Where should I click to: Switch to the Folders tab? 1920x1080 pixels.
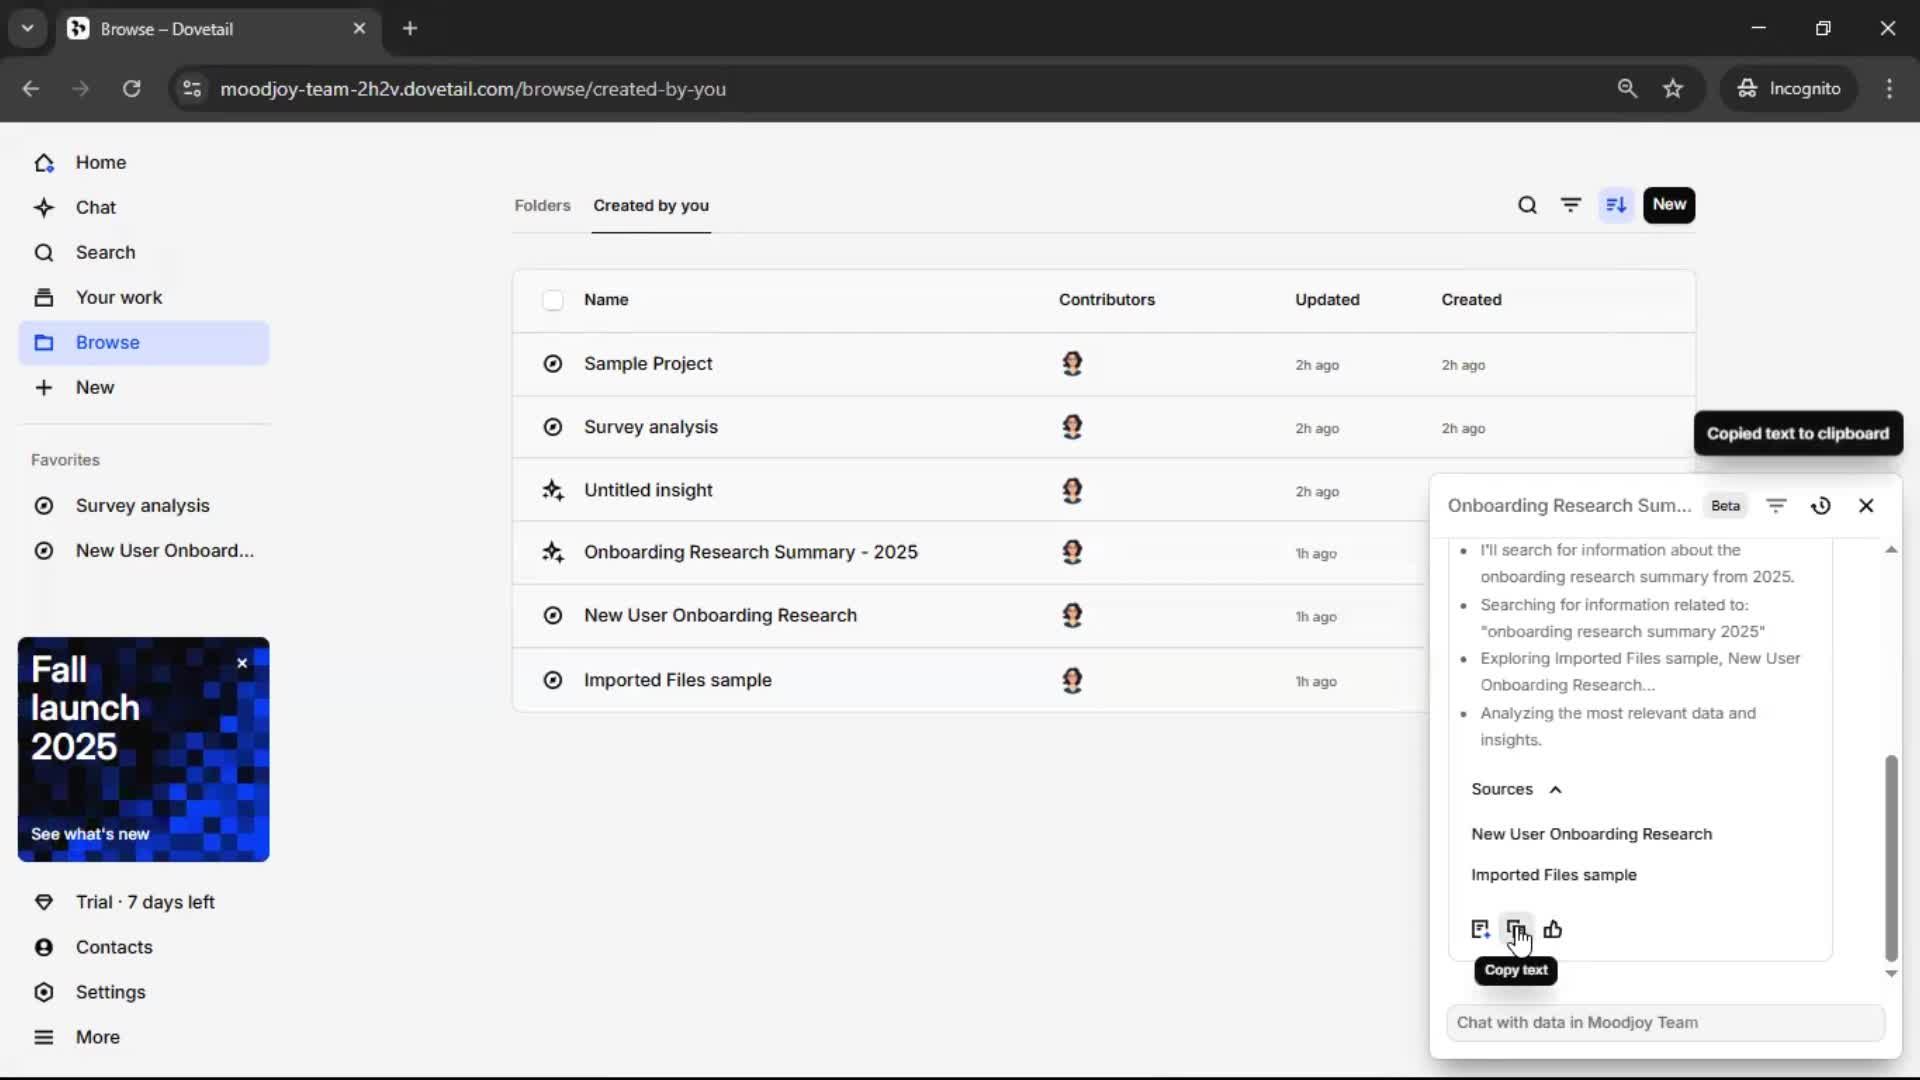pyautogui.click(x=542, y=206)
